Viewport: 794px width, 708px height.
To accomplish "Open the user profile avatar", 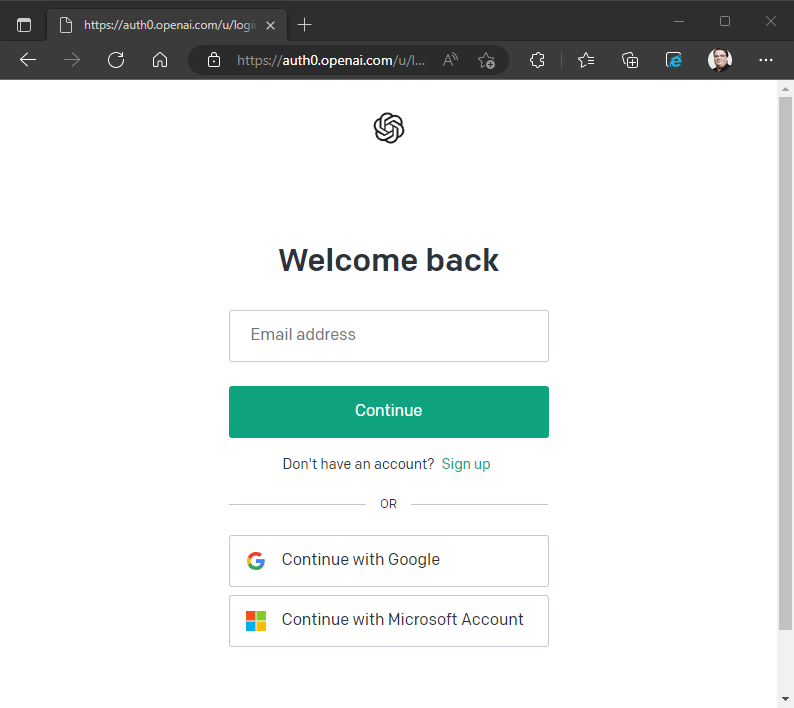I will click(x=719, y=60).
